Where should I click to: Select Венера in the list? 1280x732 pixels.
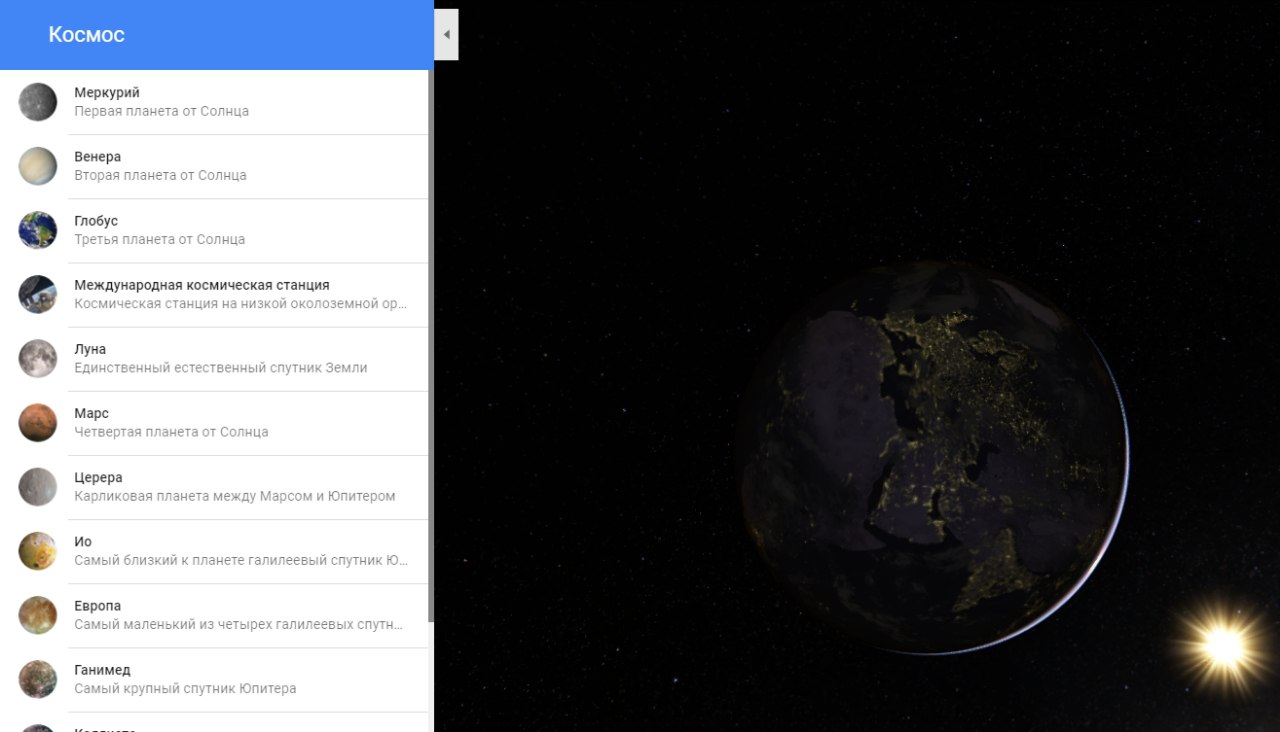[x=214, y=166]
